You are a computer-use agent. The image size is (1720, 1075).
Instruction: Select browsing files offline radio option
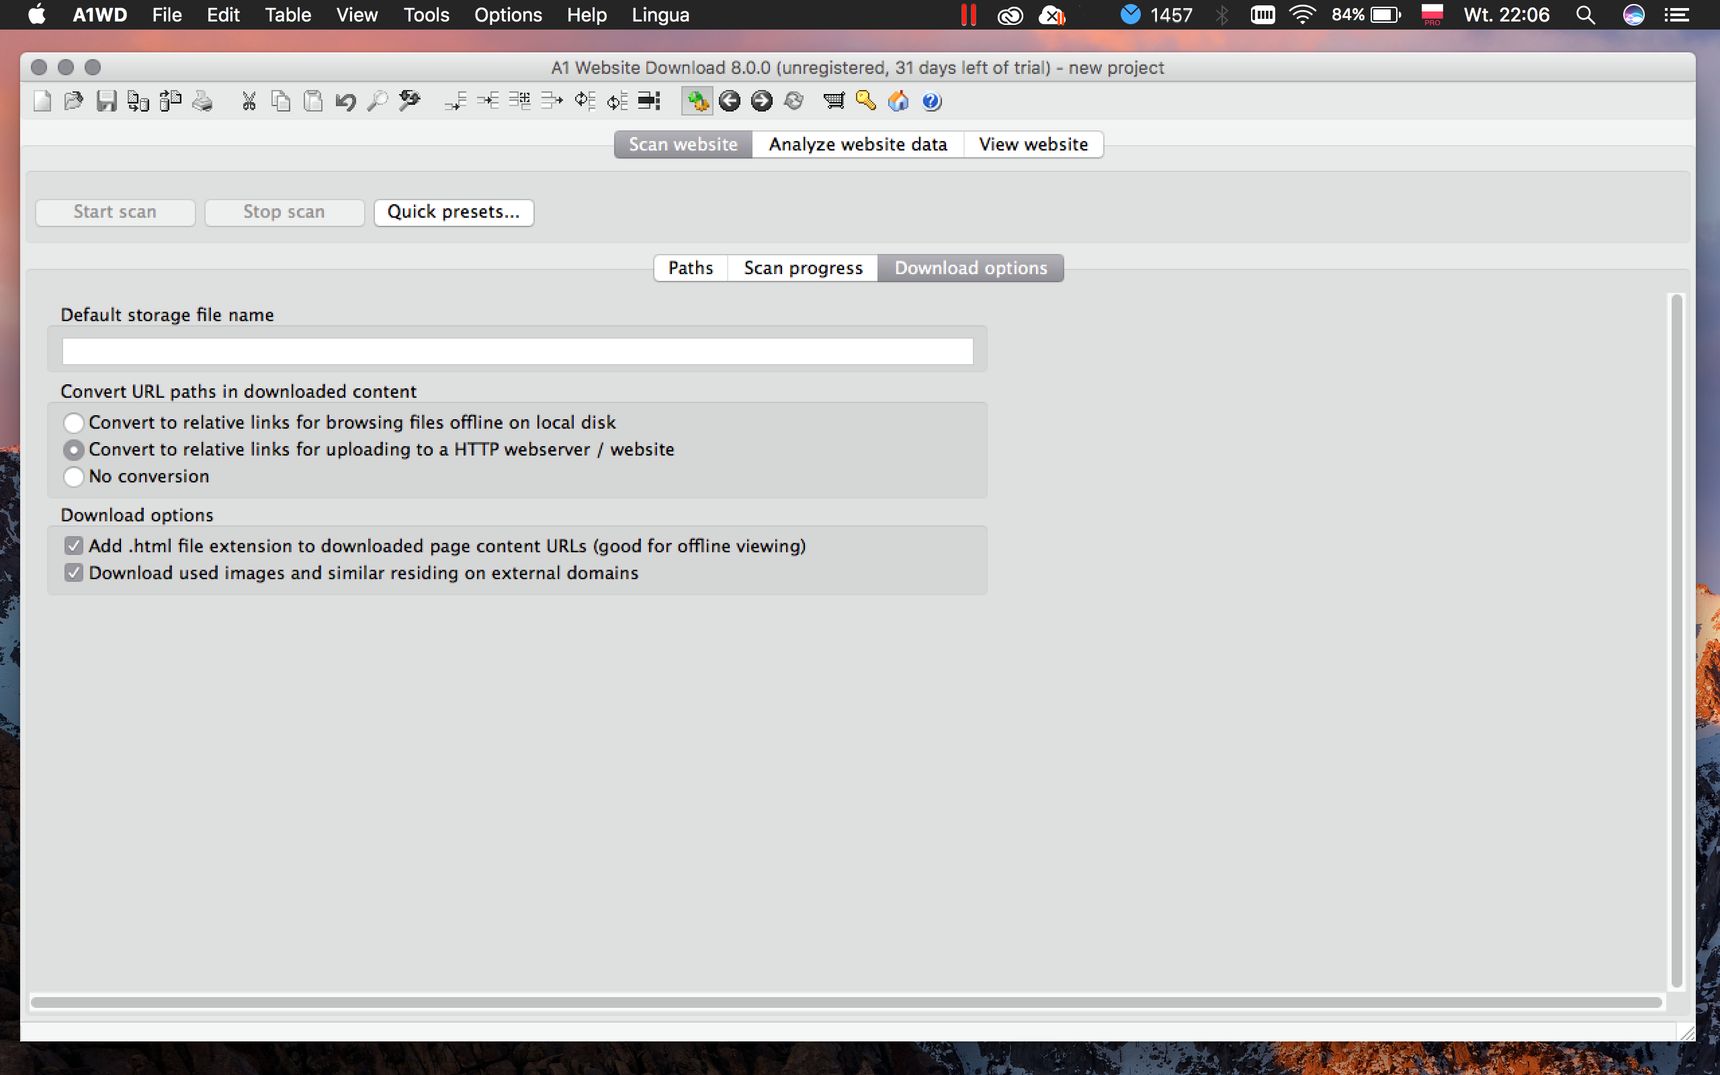coord(73,423)
